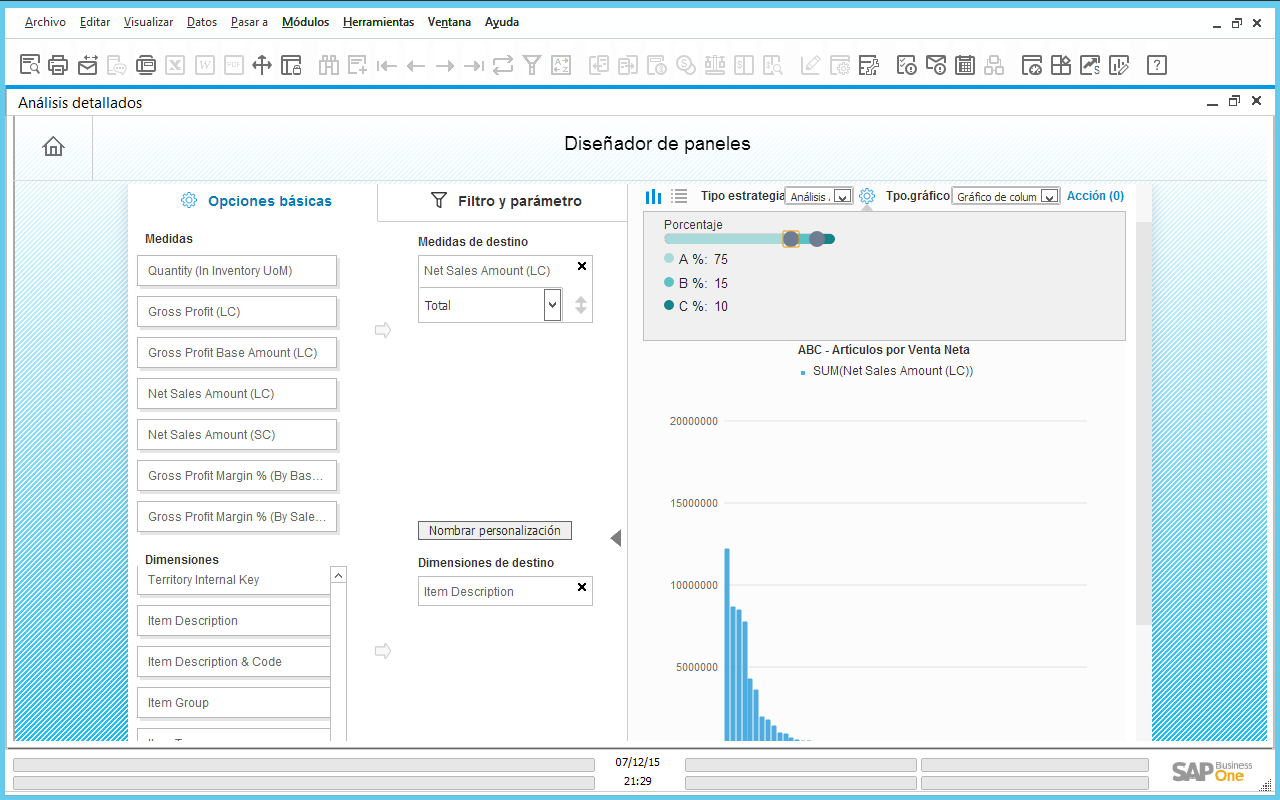Viewport: 1280px width, 800px height.
Task: Click the First Data Record arrow
Action: click(x=387, y=65)
